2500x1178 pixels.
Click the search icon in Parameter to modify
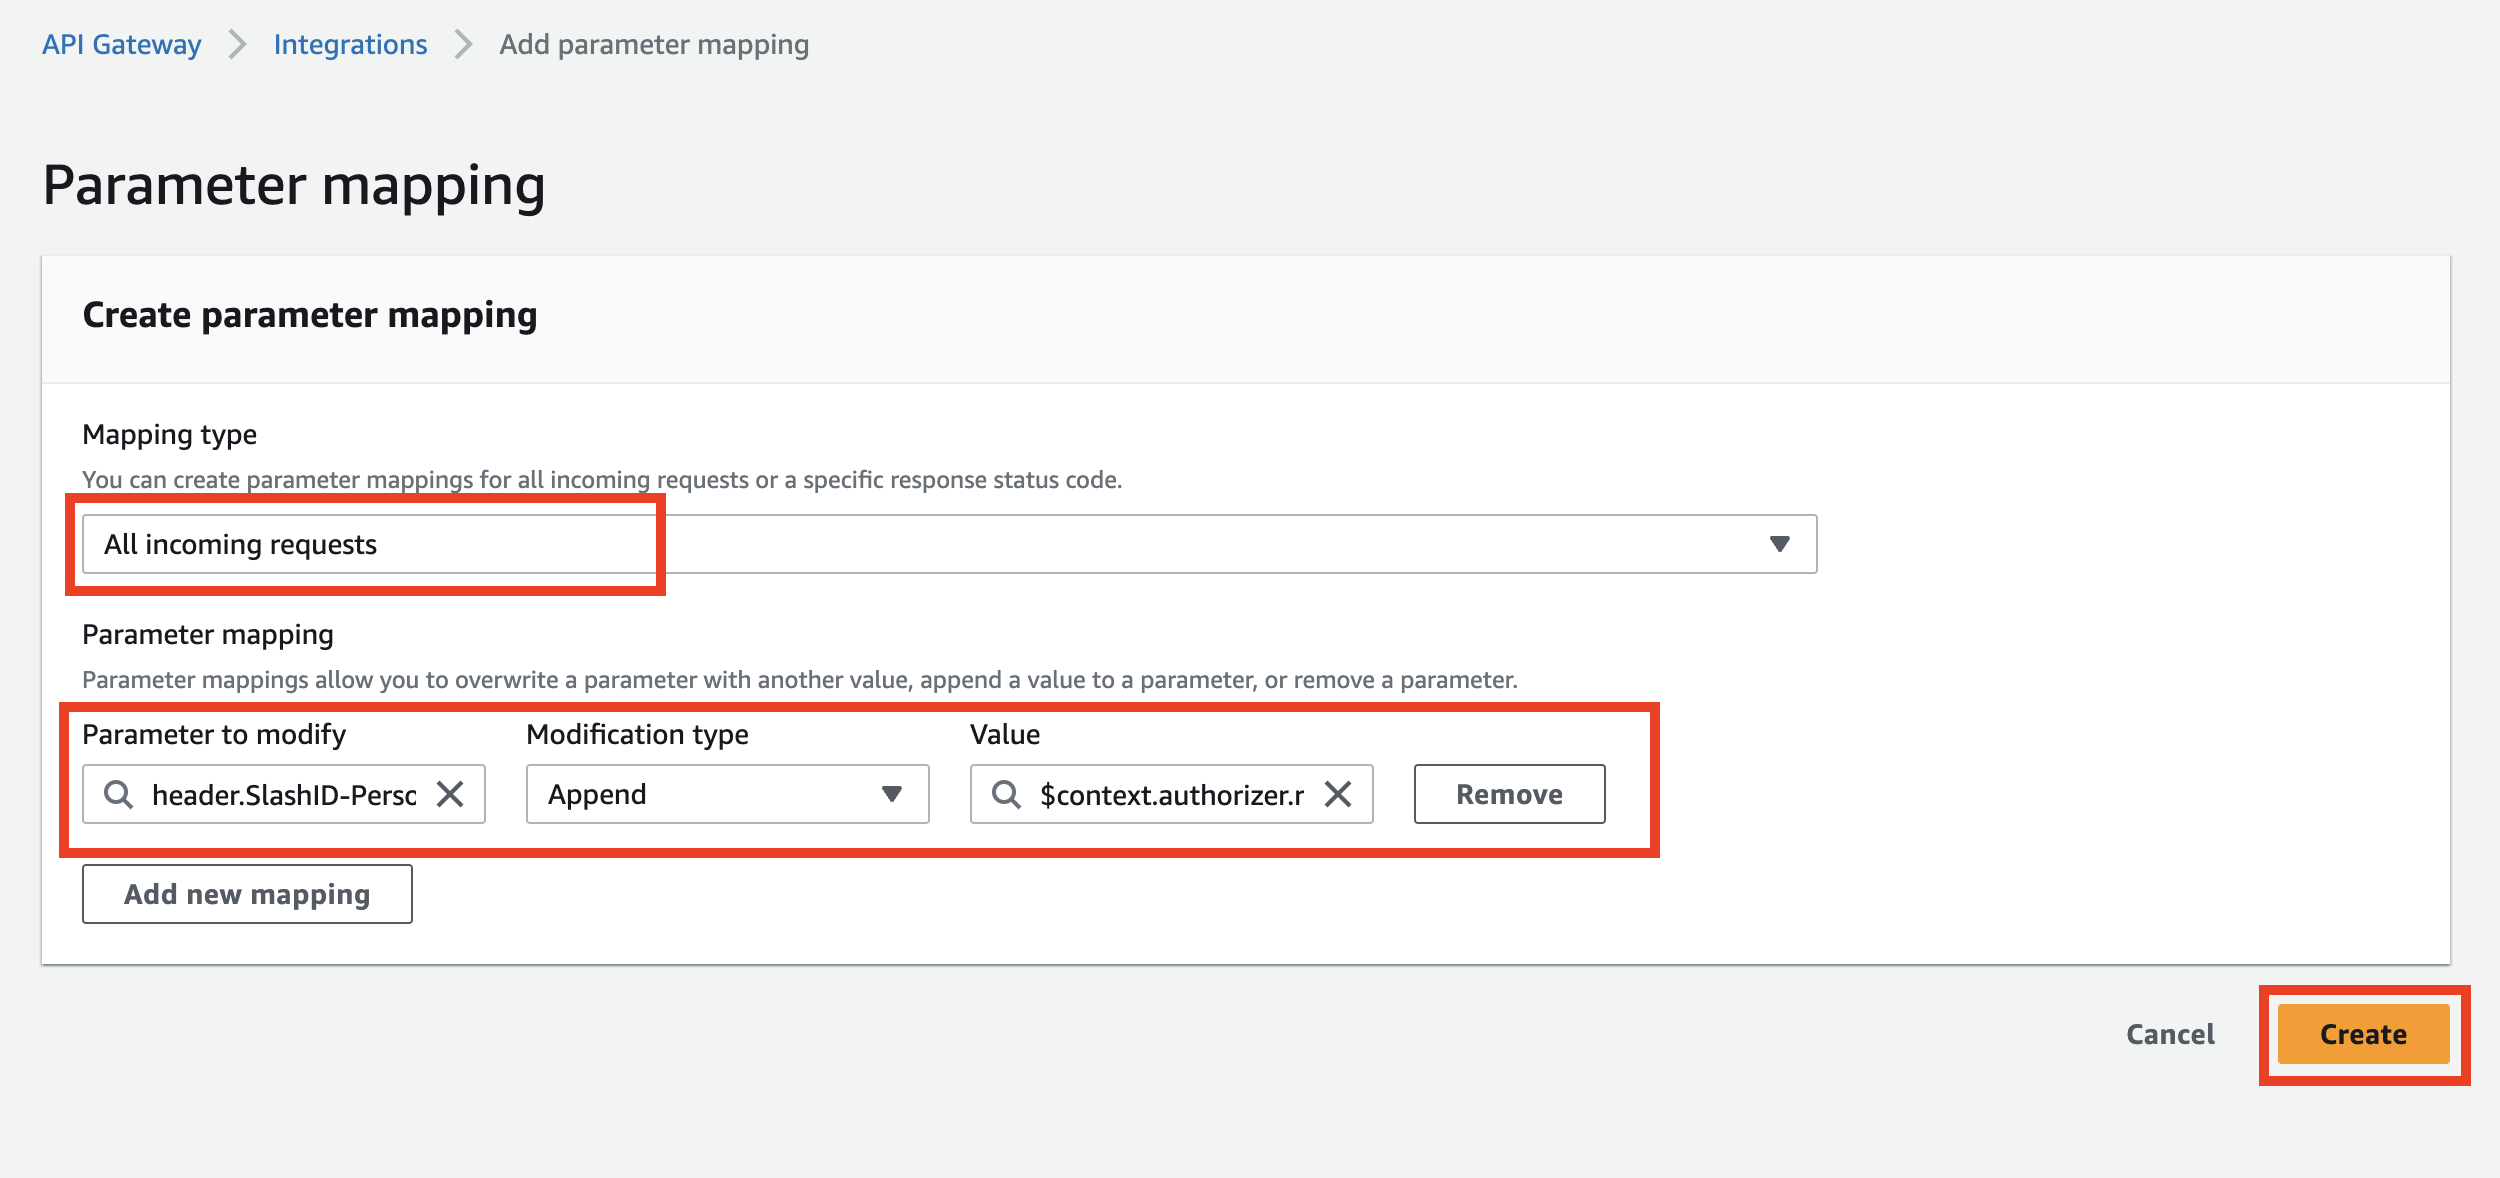pos(119,794)
